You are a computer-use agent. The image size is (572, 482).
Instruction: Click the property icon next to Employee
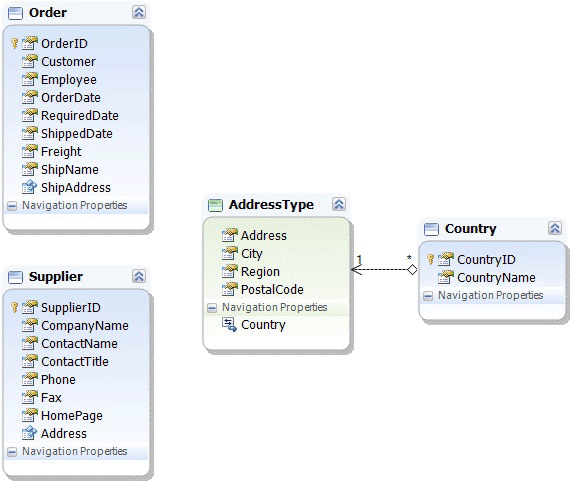30,79
